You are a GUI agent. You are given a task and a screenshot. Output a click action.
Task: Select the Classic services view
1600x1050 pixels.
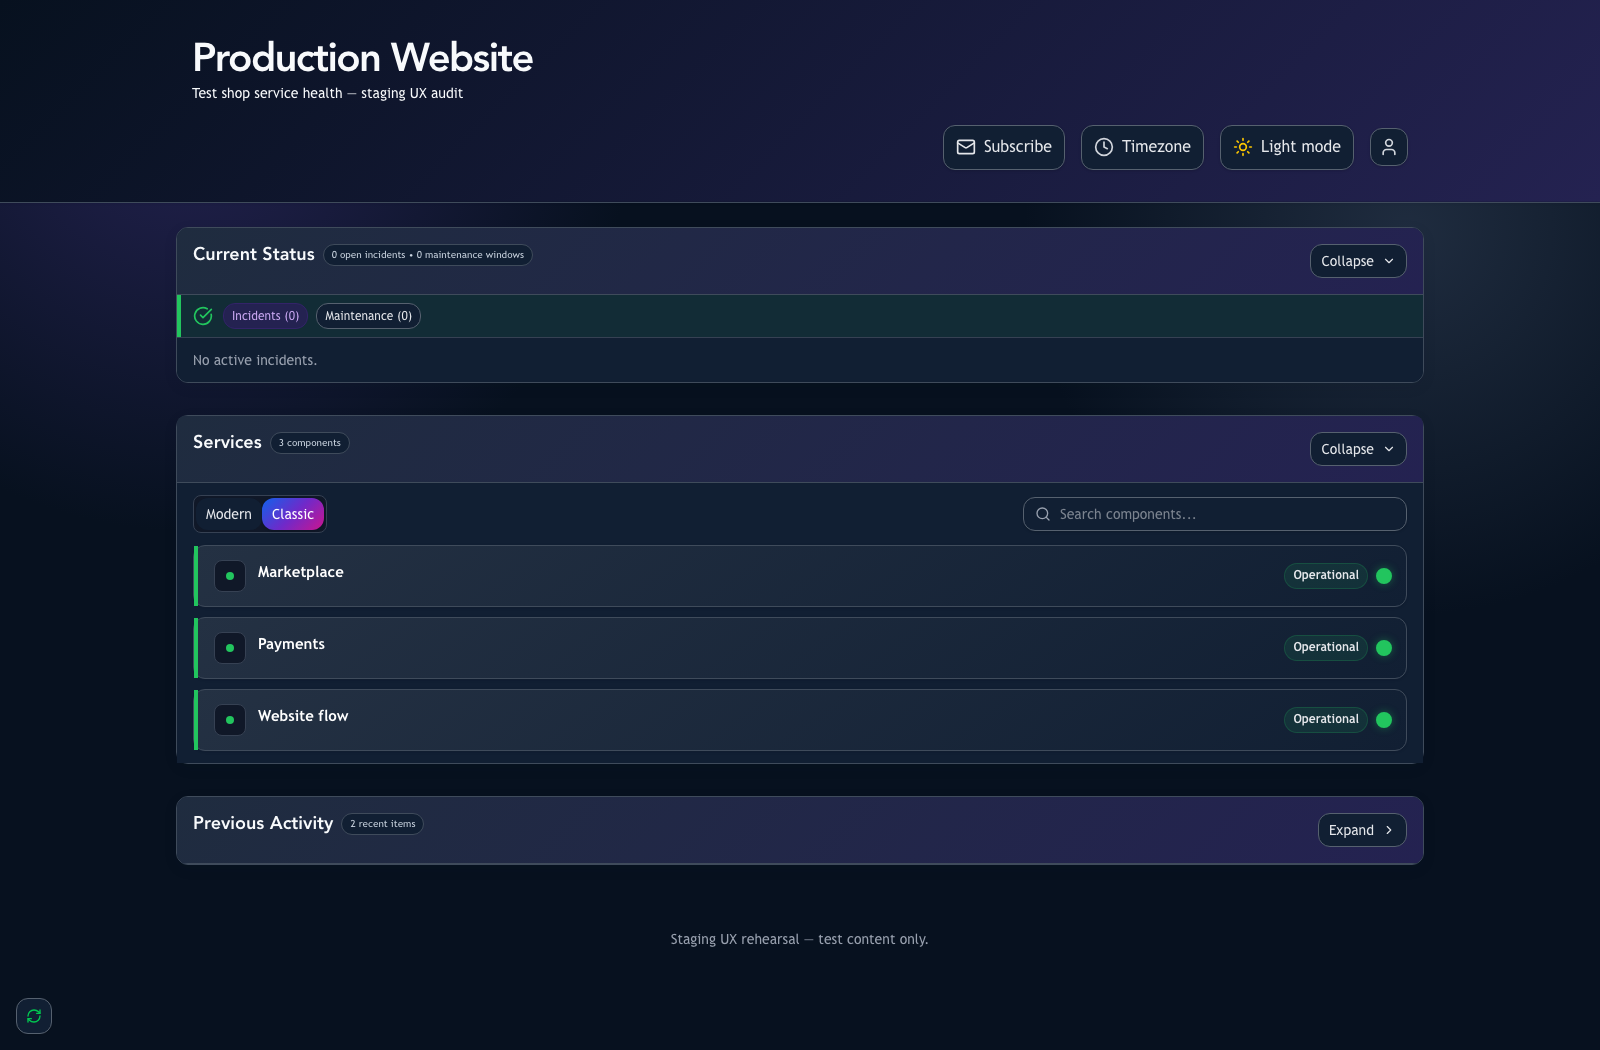tap(293, 514)
